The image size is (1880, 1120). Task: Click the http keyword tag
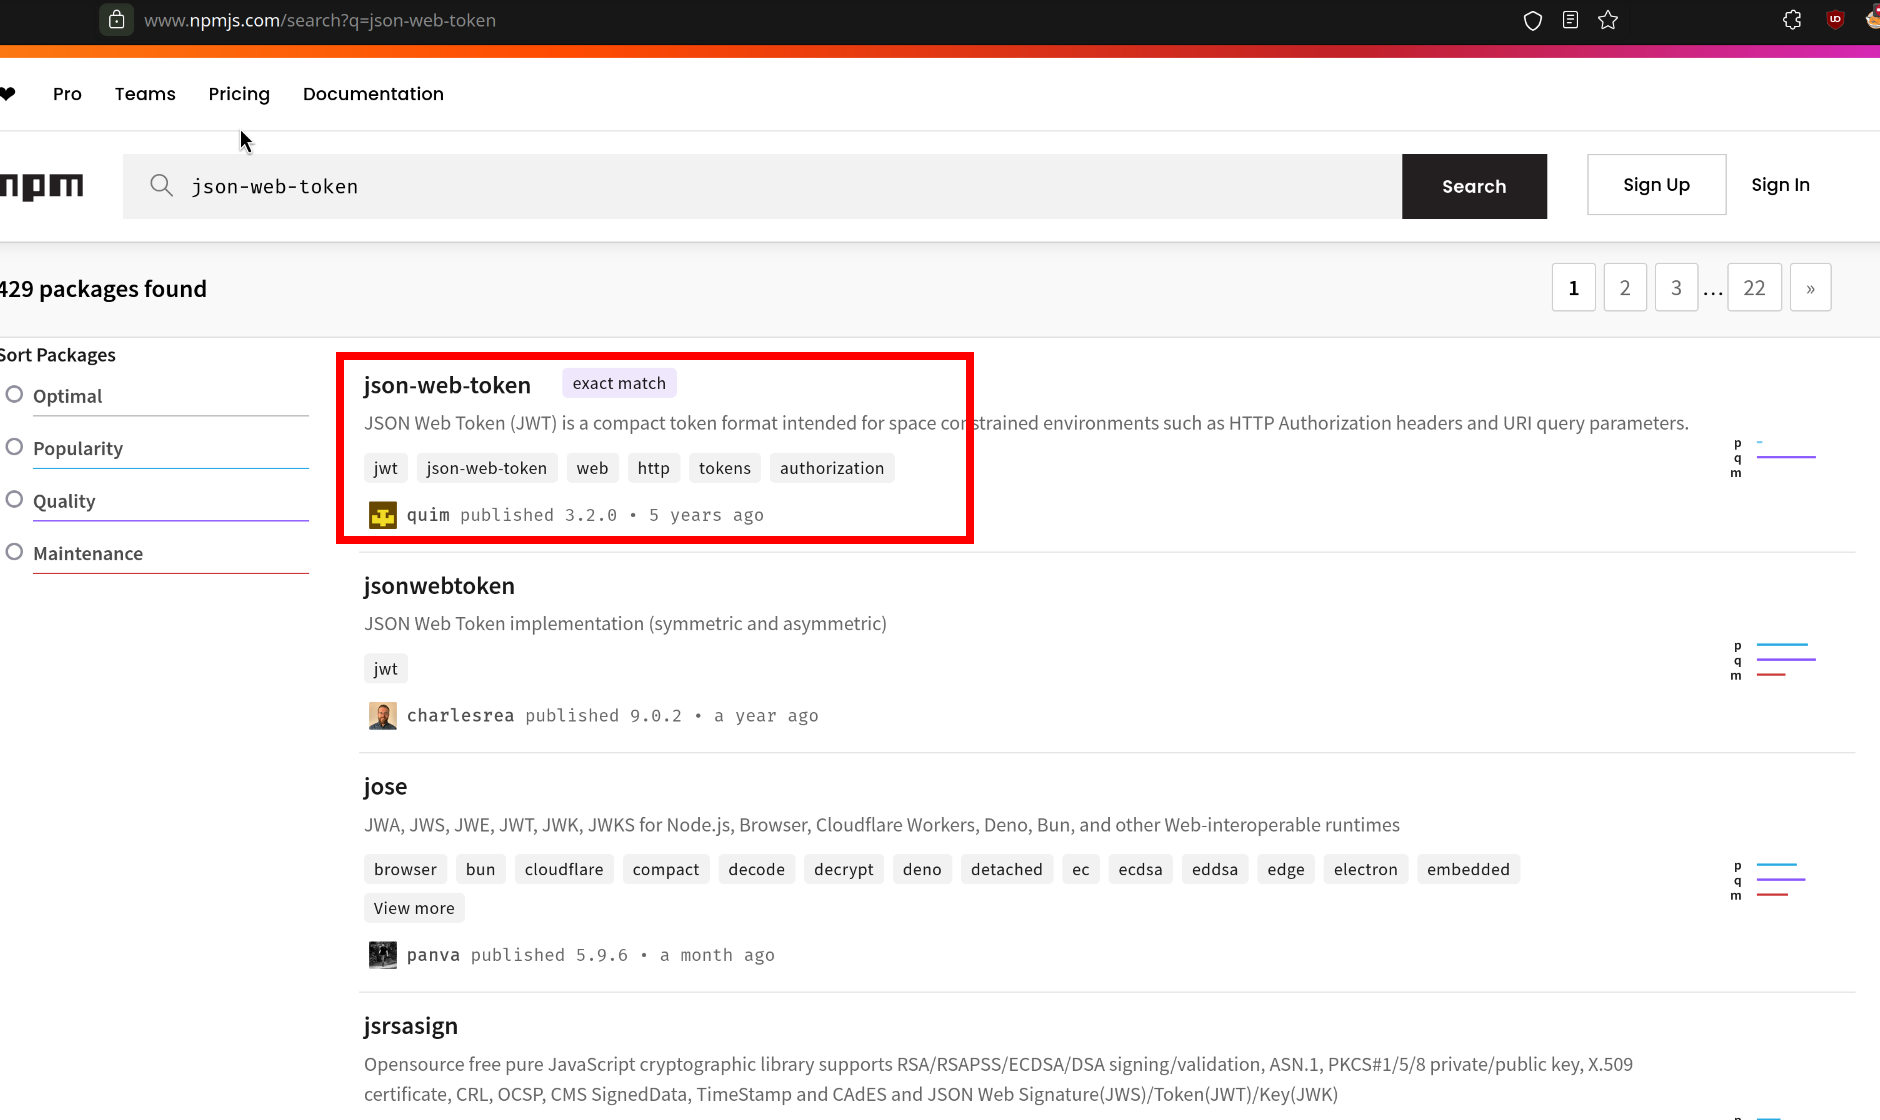coord(653,468)
